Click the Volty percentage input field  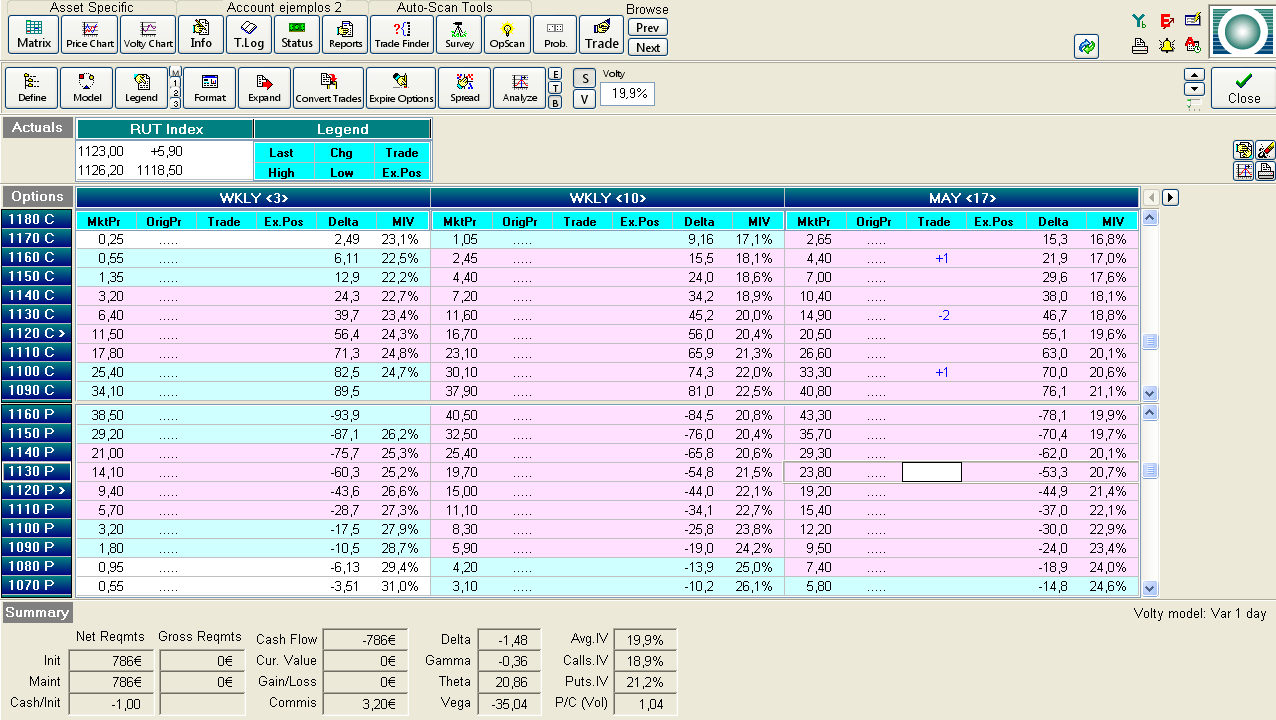coord(627,94)
